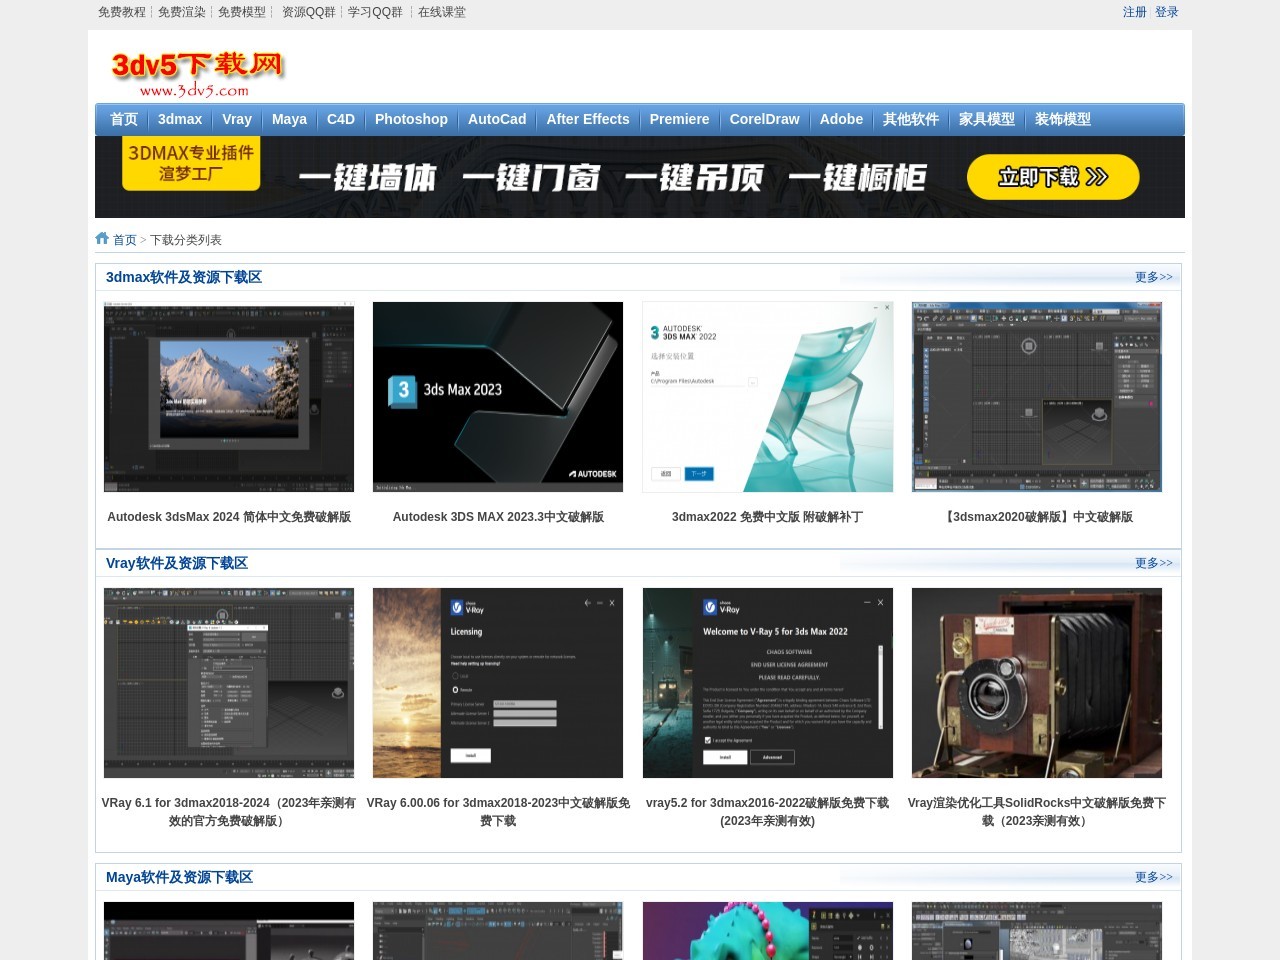Click 注册 to register

coord(1135,12)
